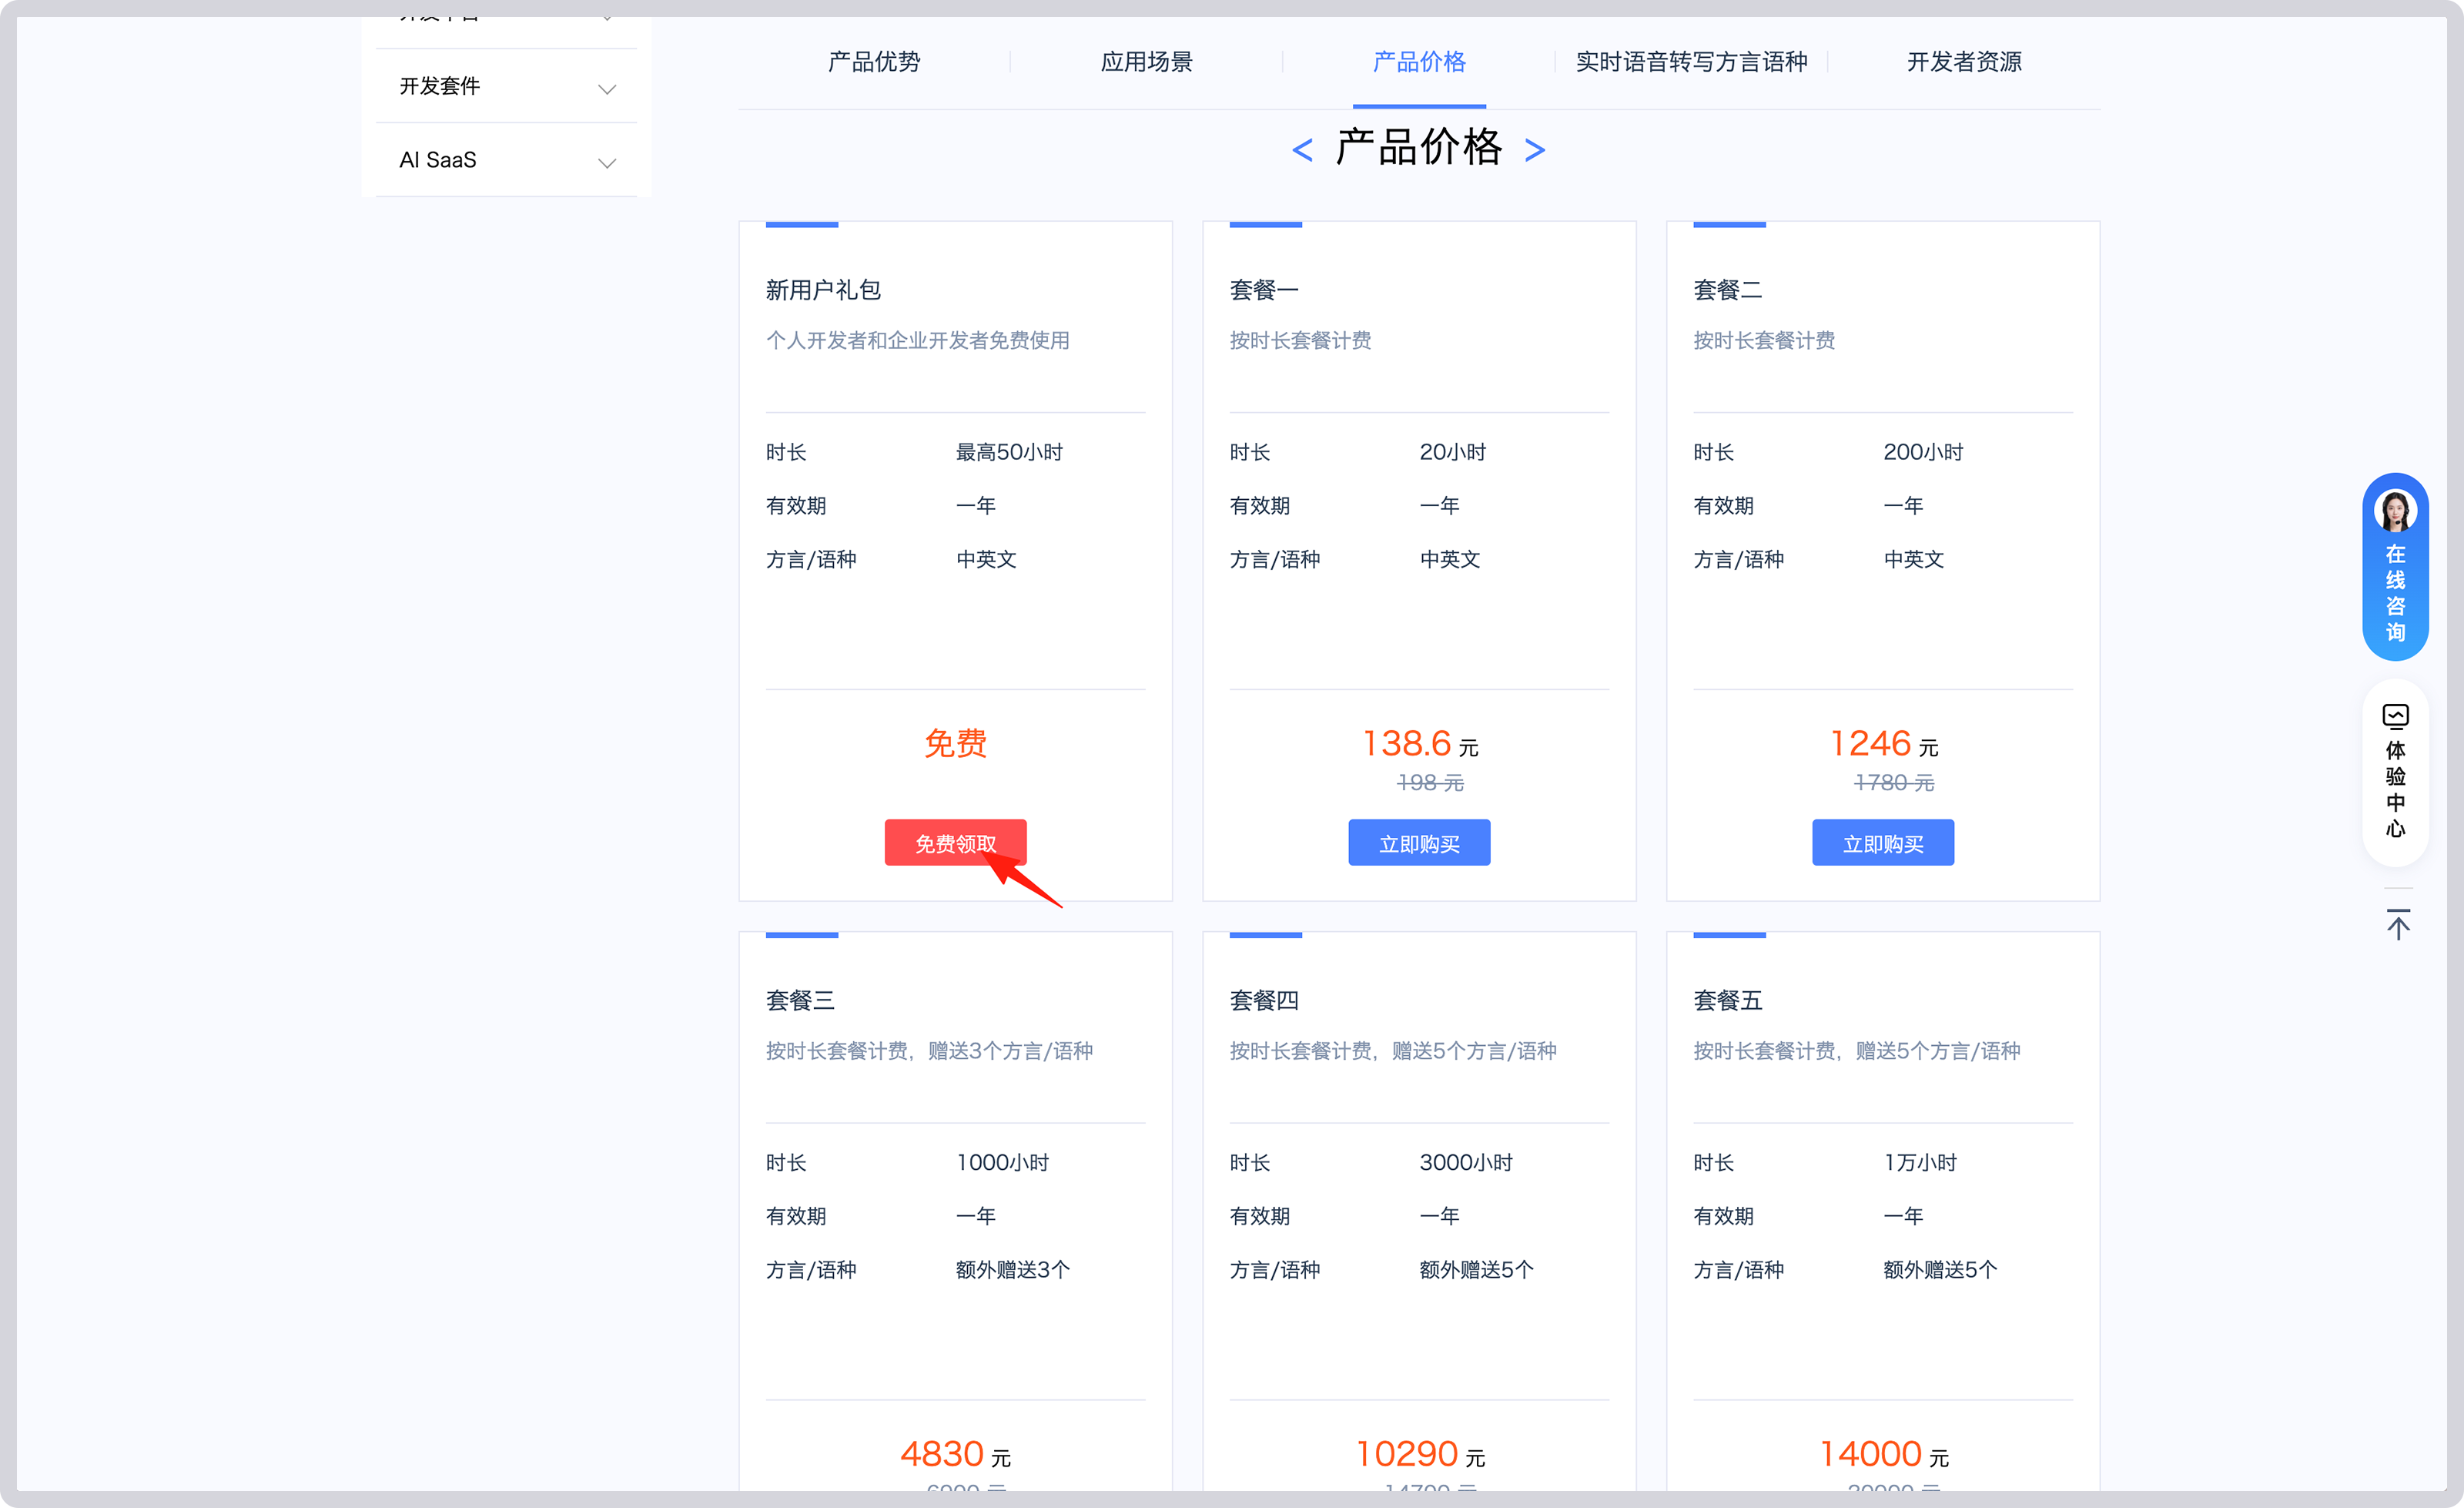This screenshot has width=2464, height=1508.
Task: Click the left arrow beside 产品价格 heading
Action: click(x=1302, y=149)
